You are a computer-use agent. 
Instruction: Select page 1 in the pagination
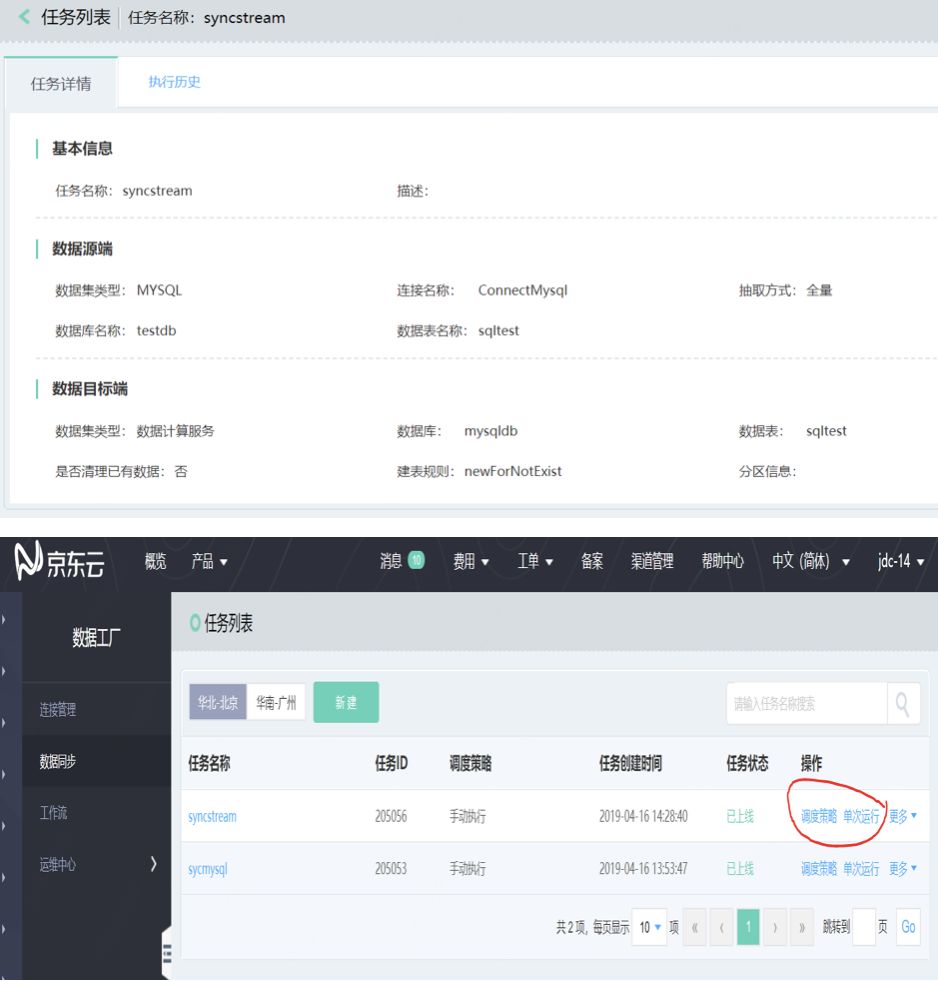pyautogui.click(x=748, y=927)
